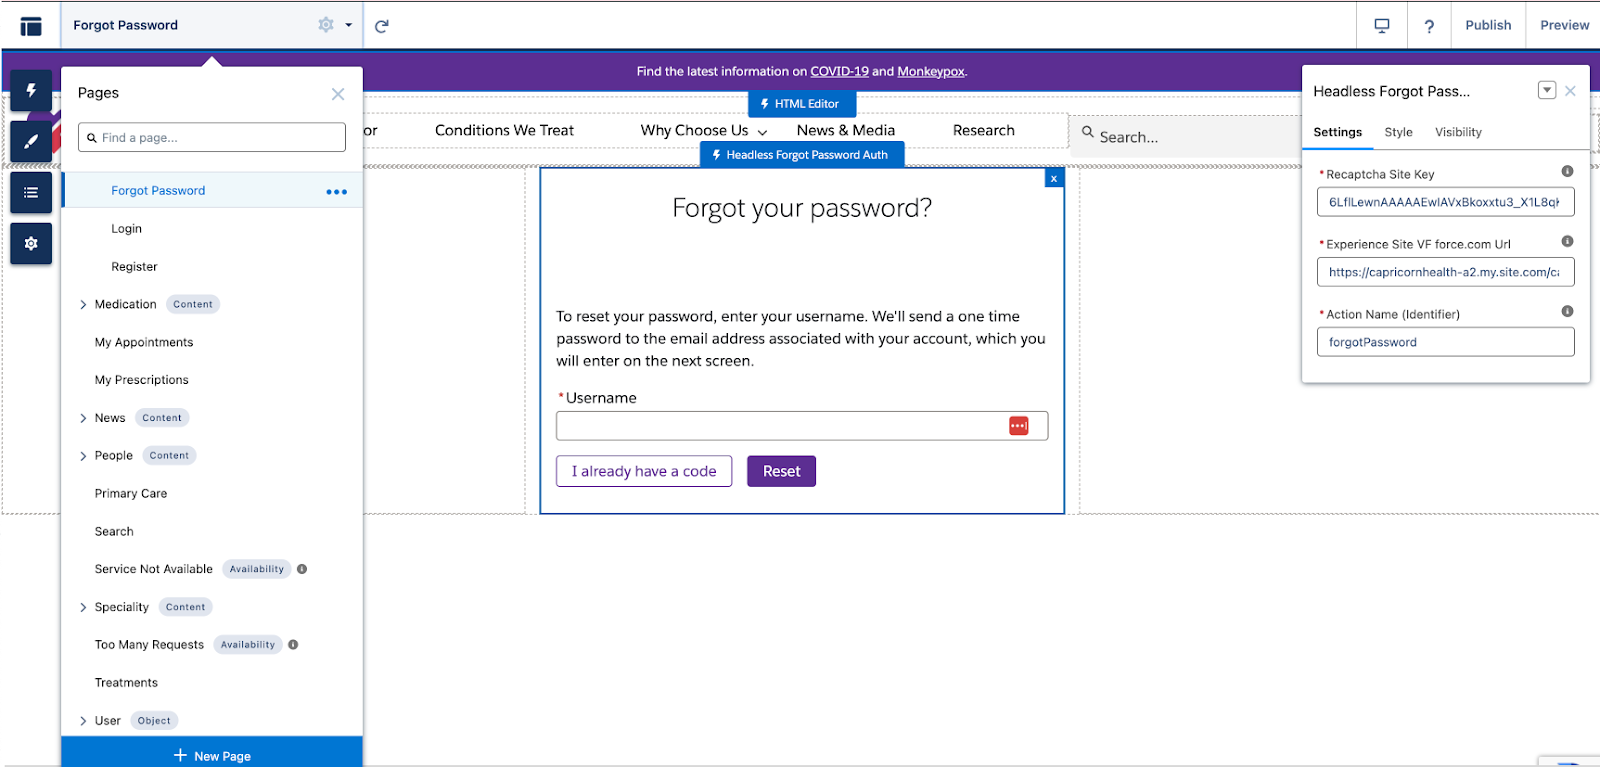
Task: Click the Reset button
Action: [781, 471]
